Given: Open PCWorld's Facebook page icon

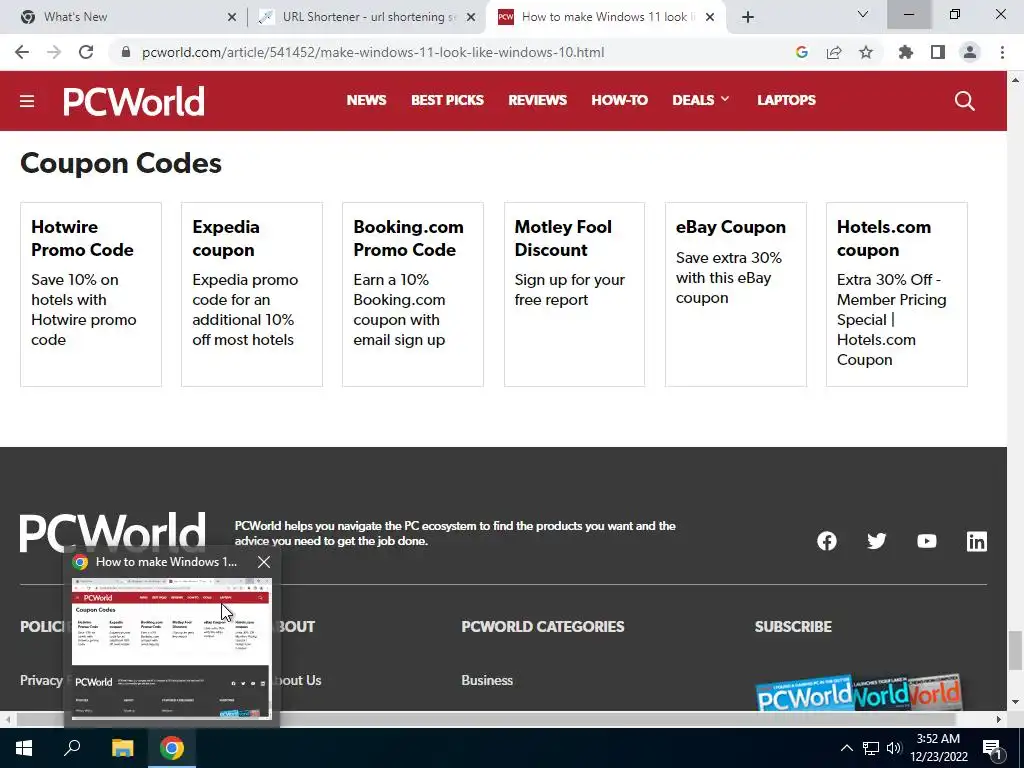Looking at the screenshot, I should [x=827, y=541].
